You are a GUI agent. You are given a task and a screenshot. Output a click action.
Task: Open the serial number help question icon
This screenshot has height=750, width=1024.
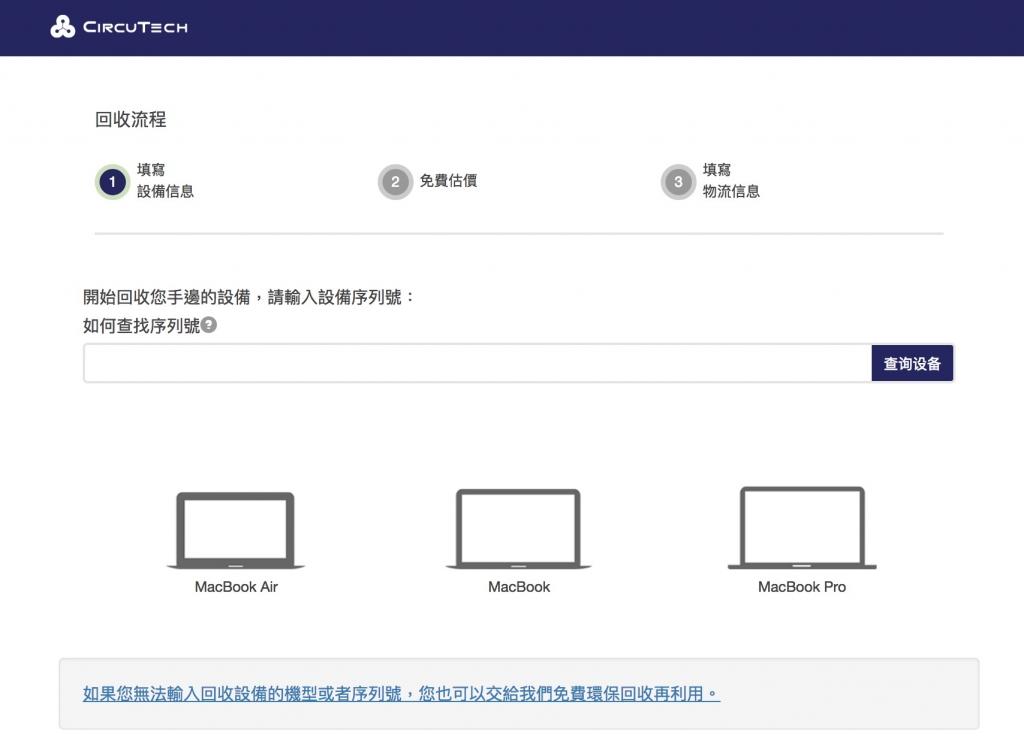pos(208,325)
